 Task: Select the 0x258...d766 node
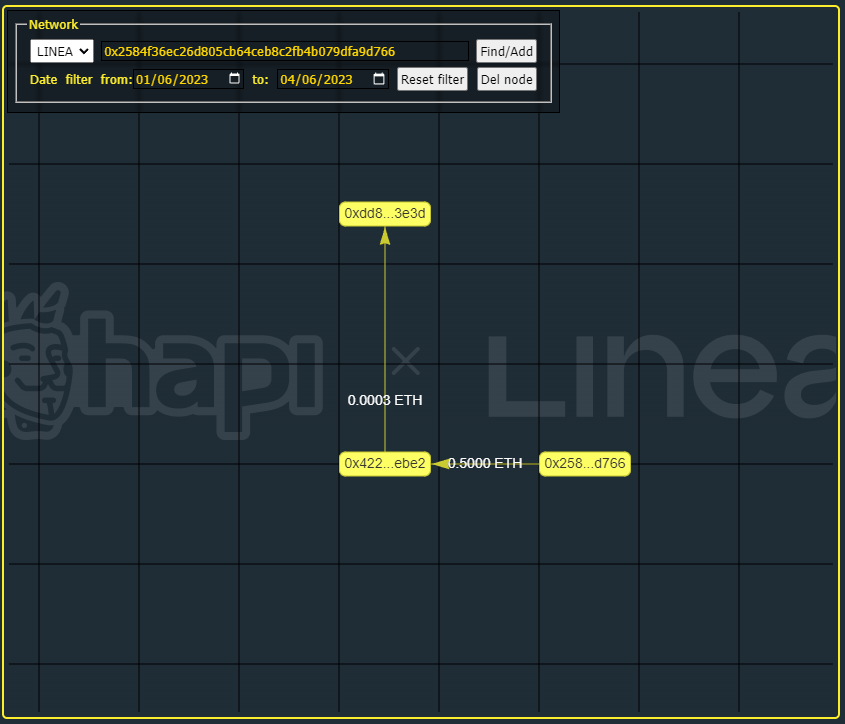click(x=585, y=464)
